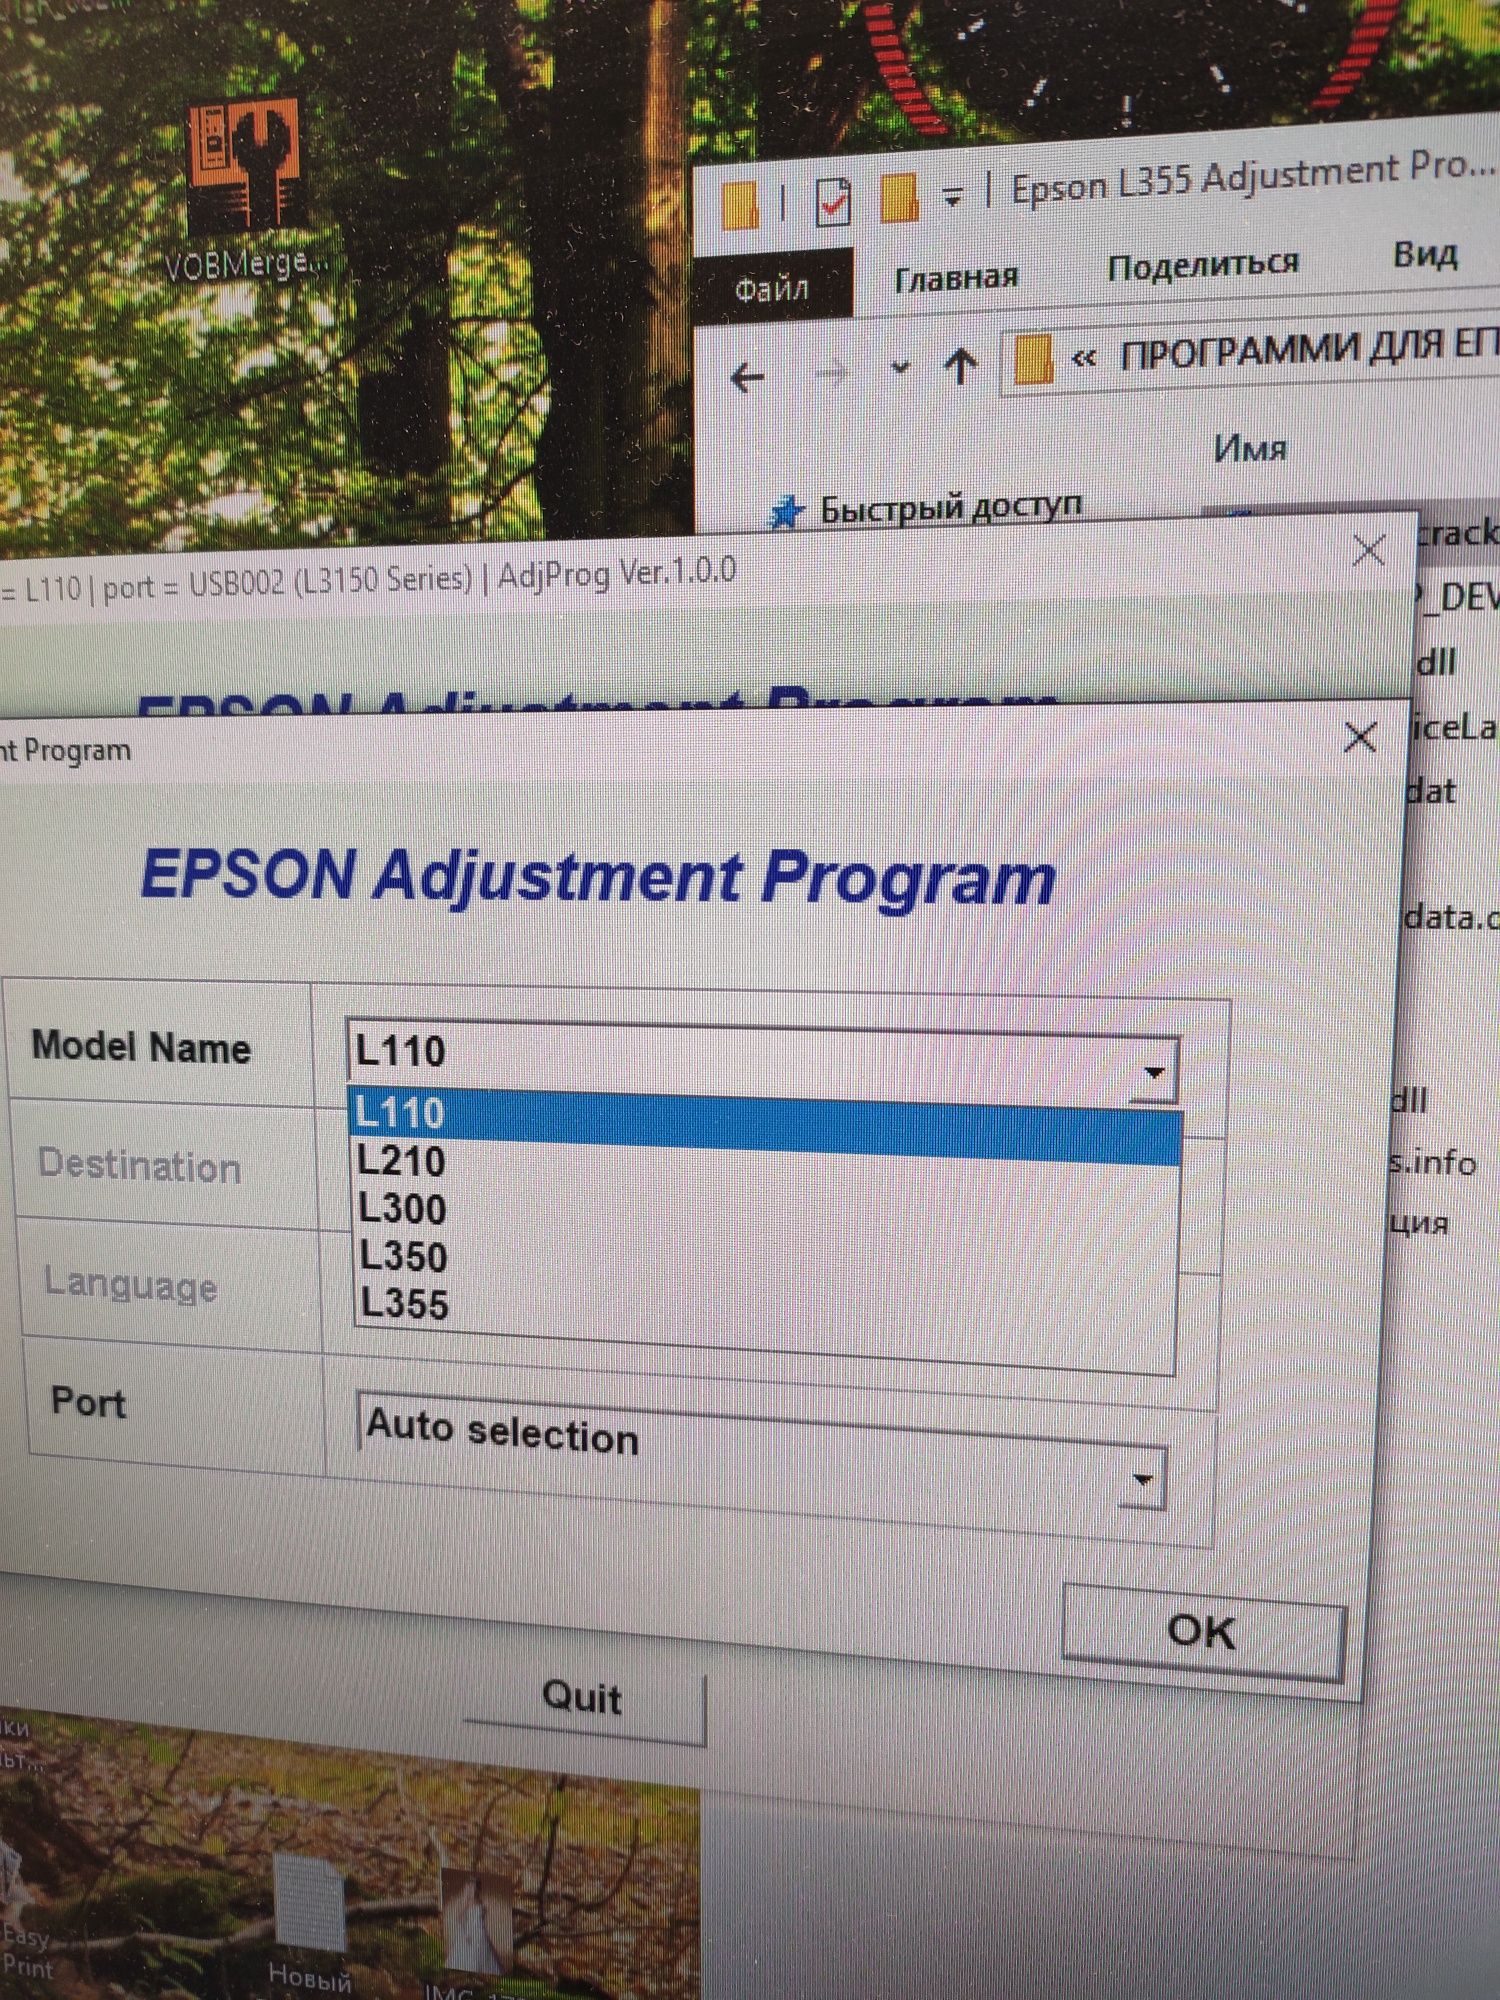Image resolution: width=1500 pixels, height=2000 pixels.
Task: Click the Имя column header
Action: pyautogui.click(x=1250, y=448)
